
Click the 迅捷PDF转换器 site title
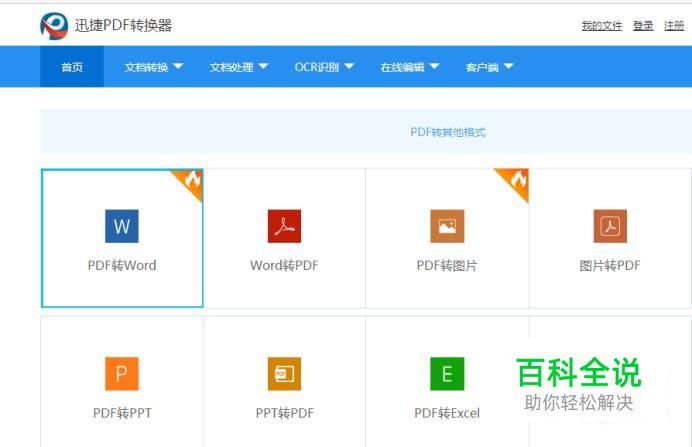click(123, 26)
